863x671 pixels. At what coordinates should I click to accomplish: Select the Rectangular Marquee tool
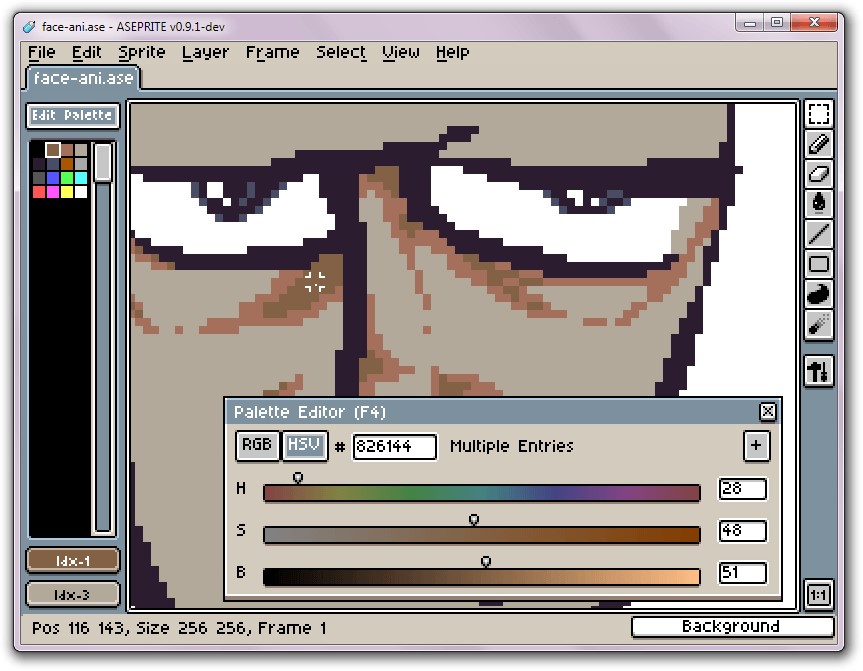819,114
